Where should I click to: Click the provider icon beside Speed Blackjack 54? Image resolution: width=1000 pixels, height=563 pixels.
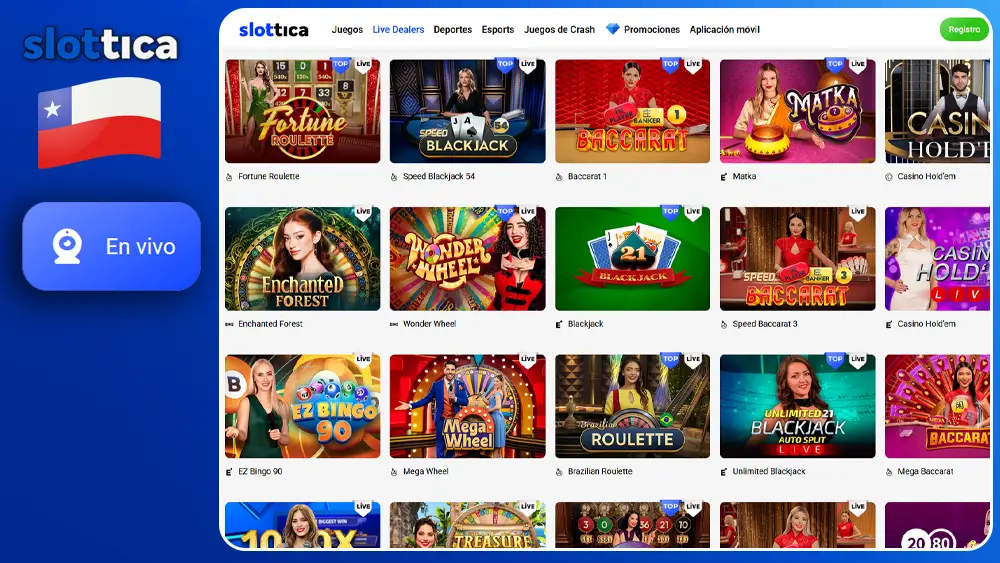tap(393, 177)
